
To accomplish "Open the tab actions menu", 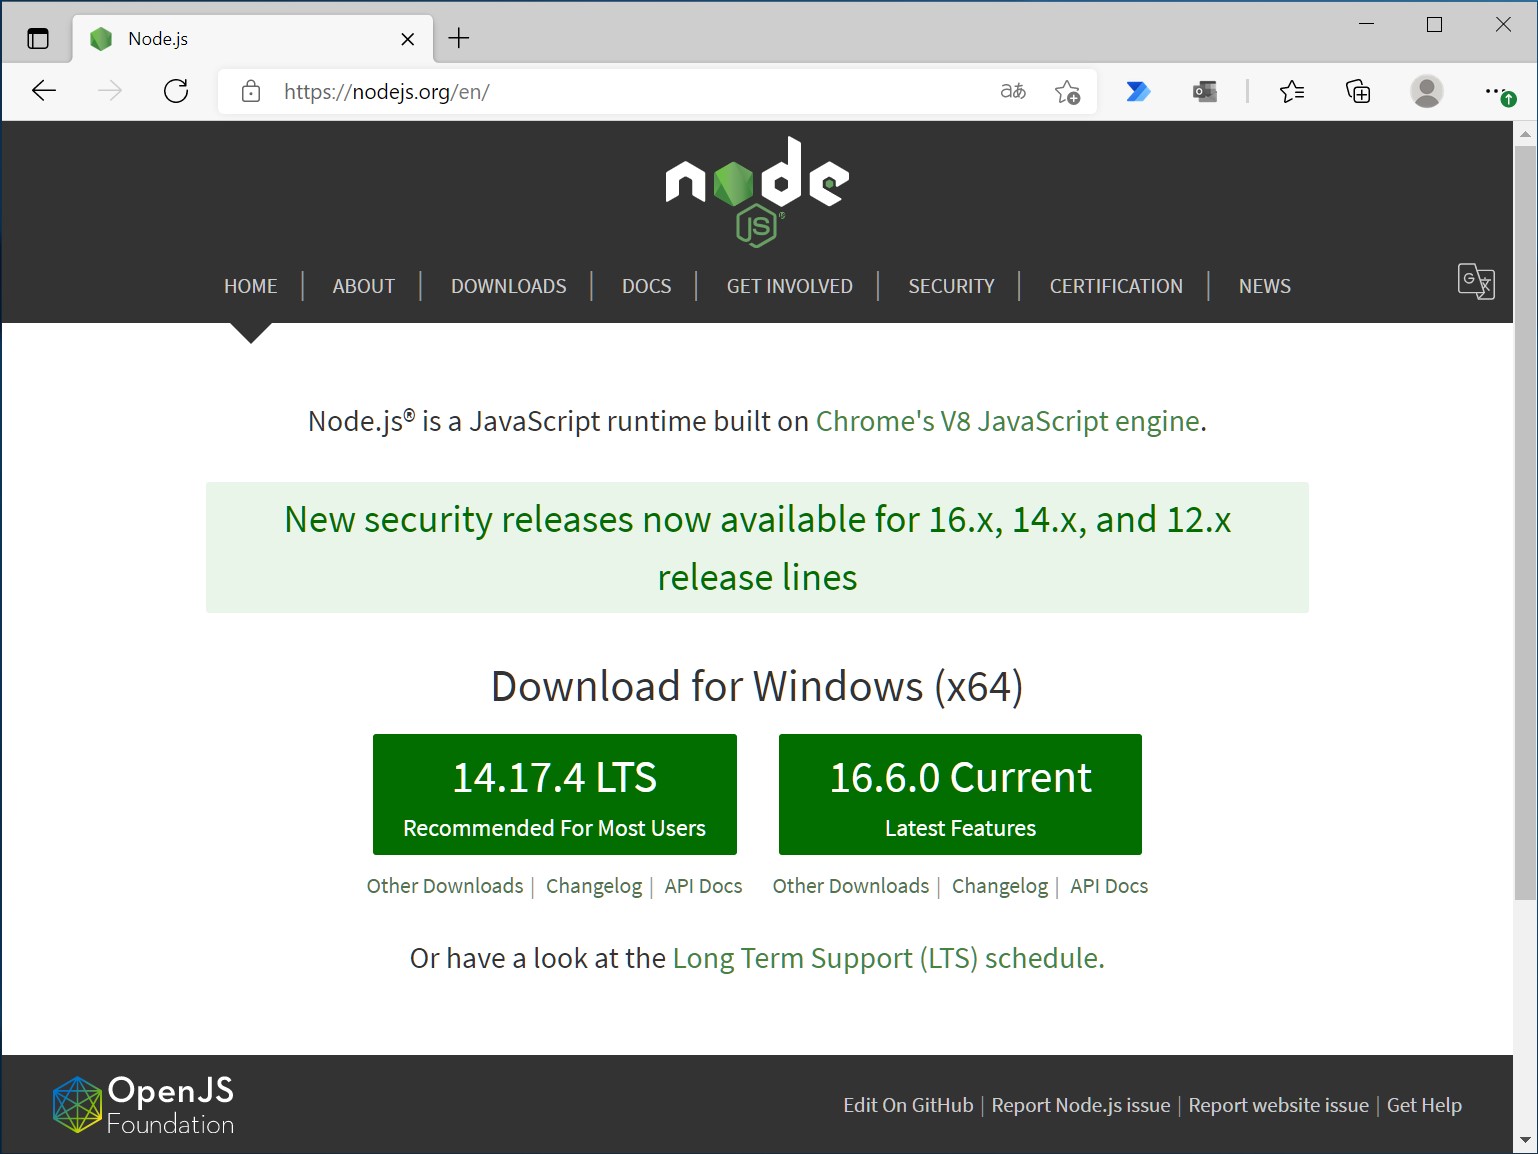I will point(38,37).
